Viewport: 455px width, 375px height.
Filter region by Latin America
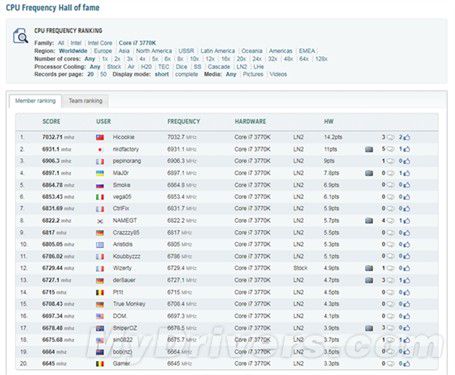tap(218, 51)
